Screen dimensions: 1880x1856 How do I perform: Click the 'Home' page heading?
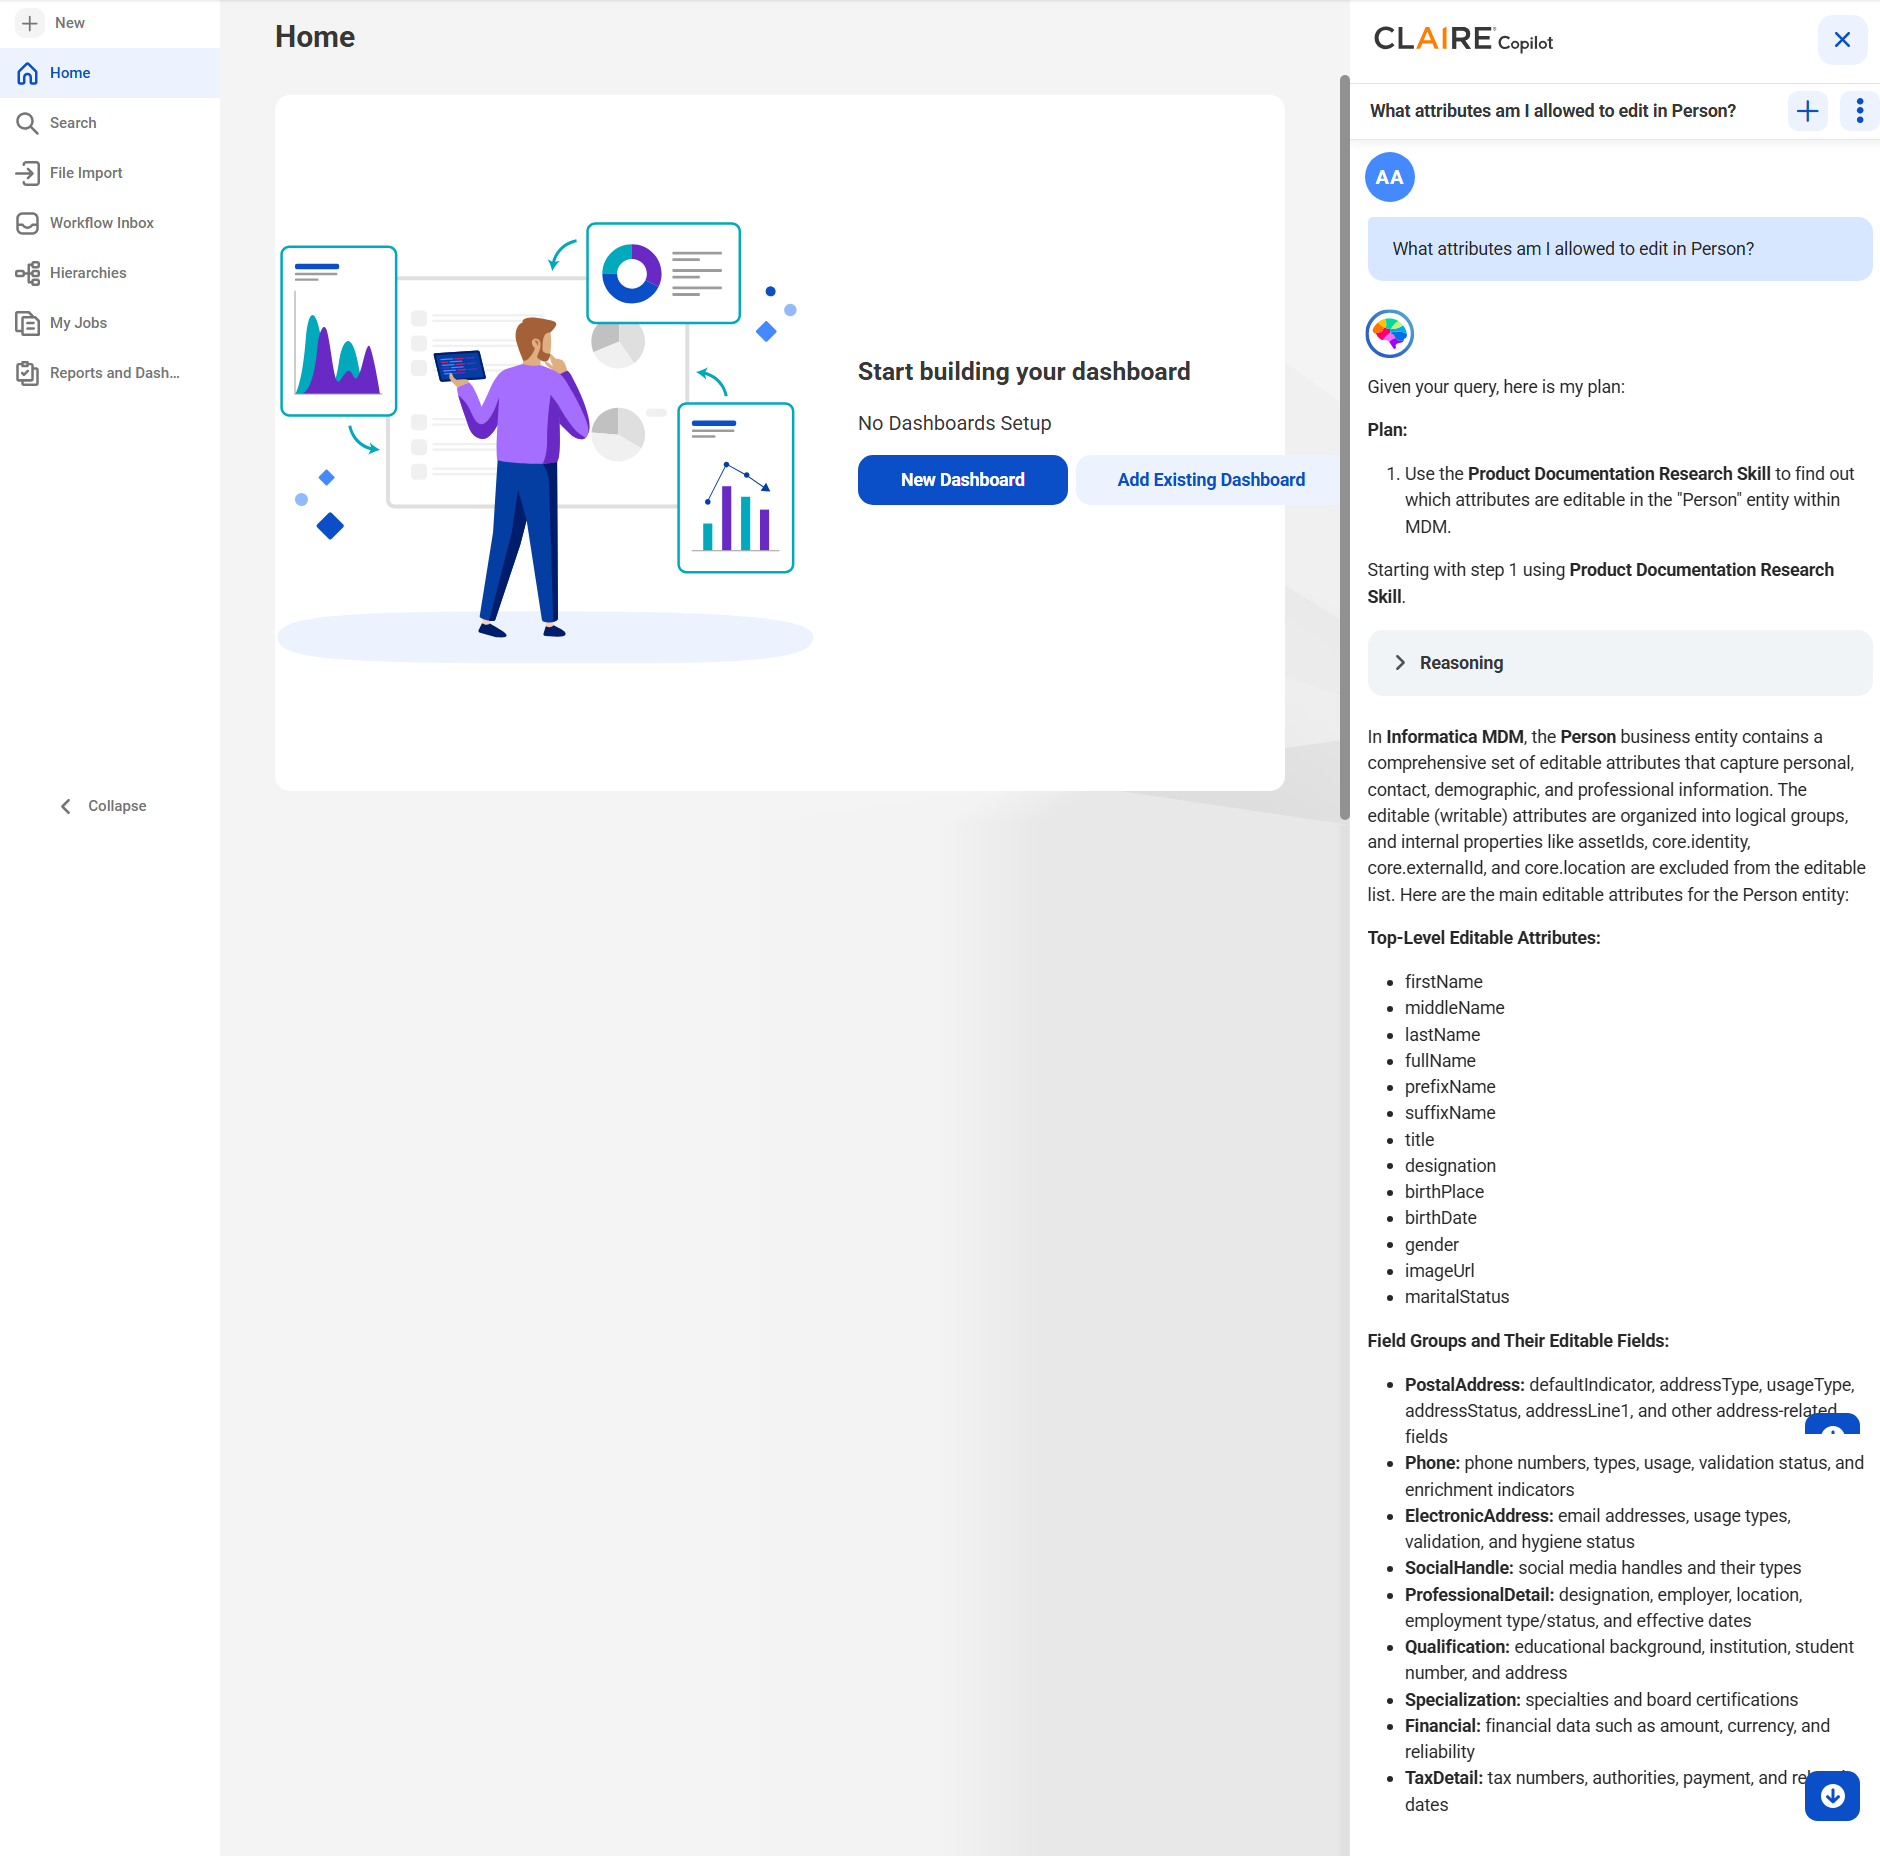(315, 37)
